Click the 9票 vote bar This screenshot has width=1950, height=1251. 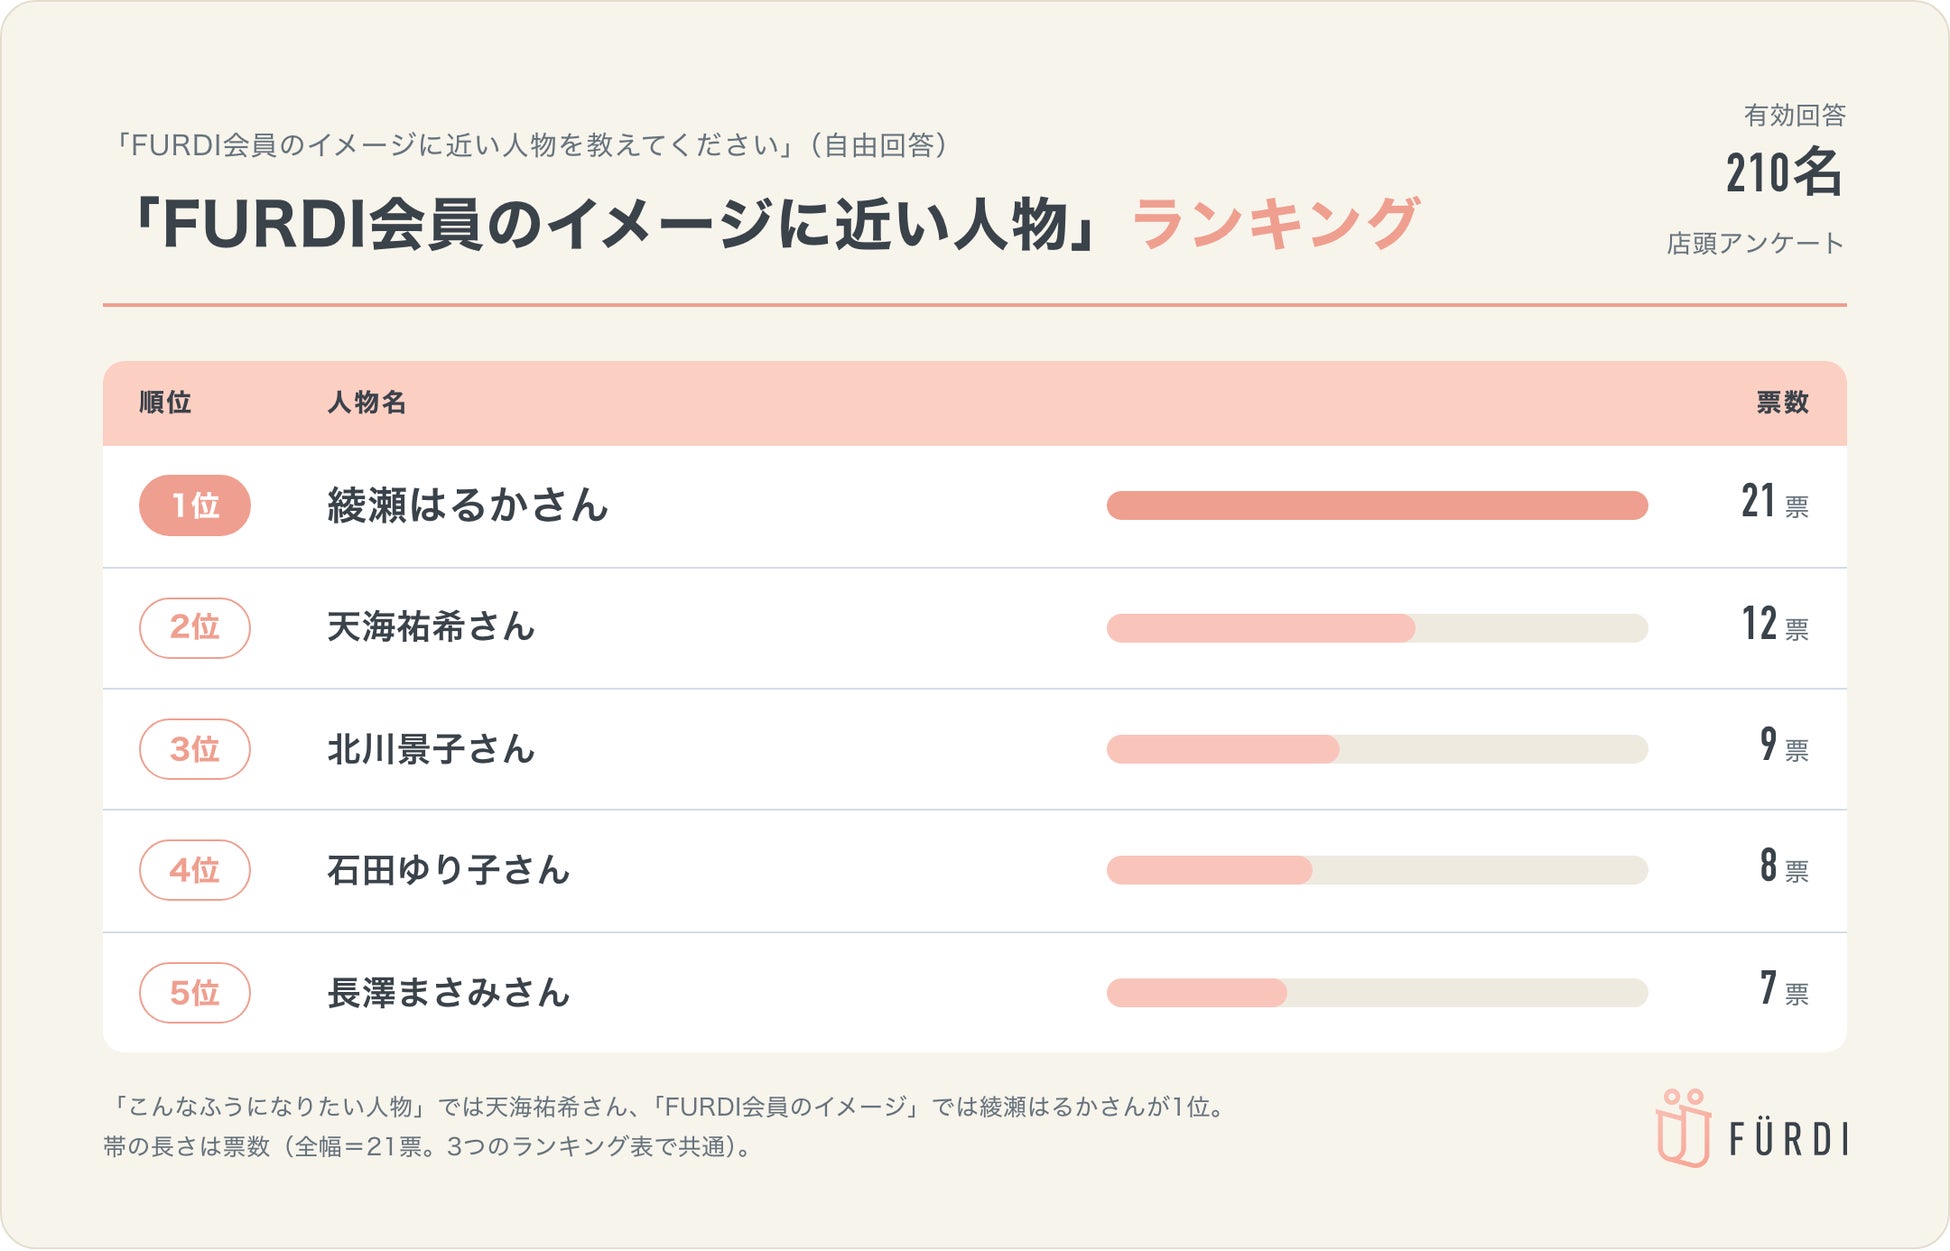1377,749
